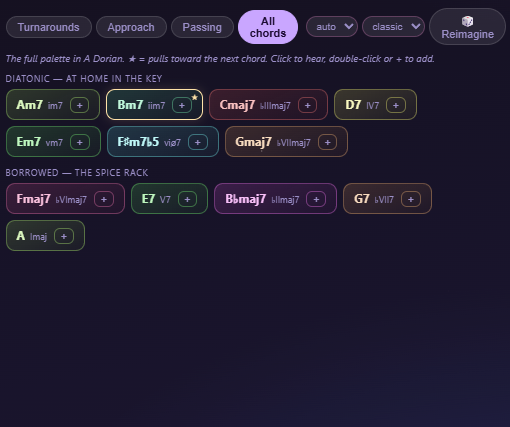510x427 pixels.
Task: Click the dice Reimagine button
Action: pyautogui.click(x=467, y=27)
